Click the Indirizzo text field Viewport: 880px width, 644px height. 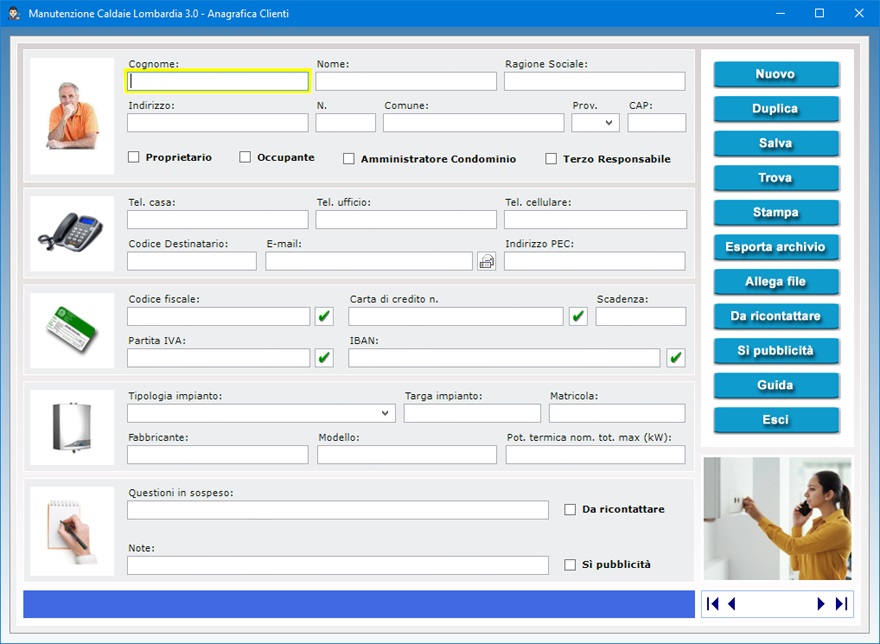(x=218, y=123)
